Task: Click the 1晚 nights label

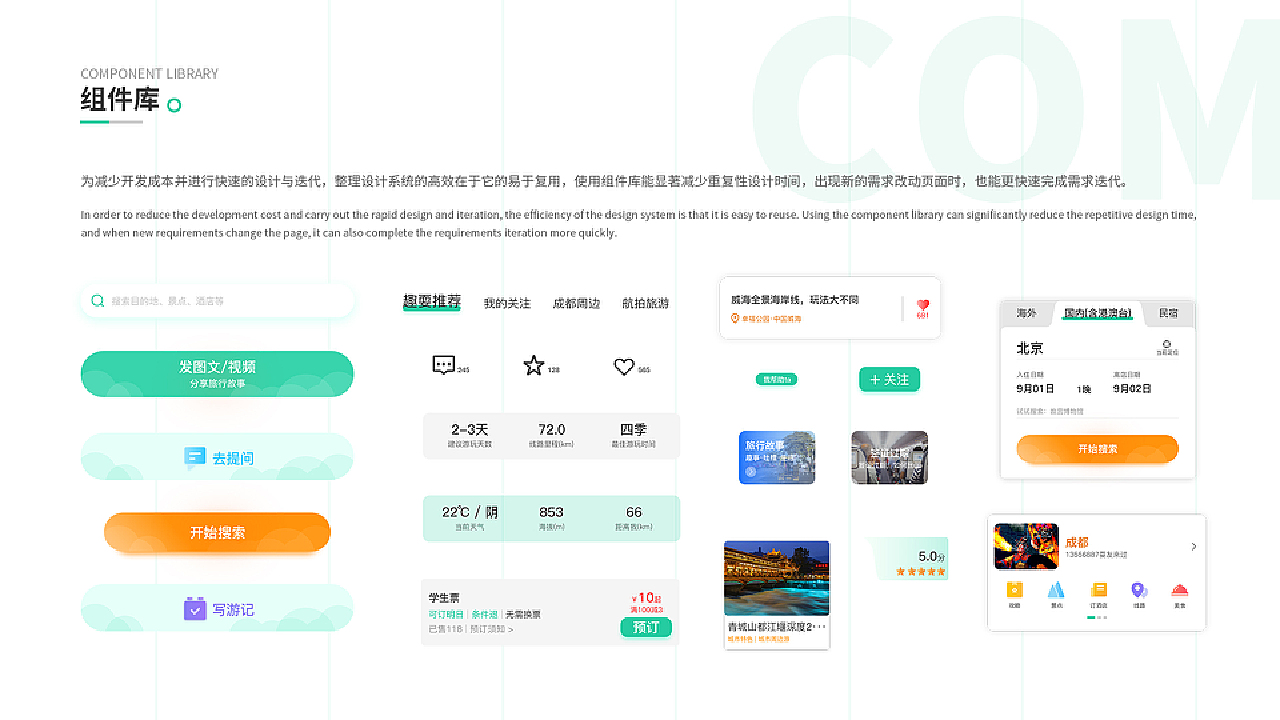Action: pyautogui.click(x=1084, y=389)
